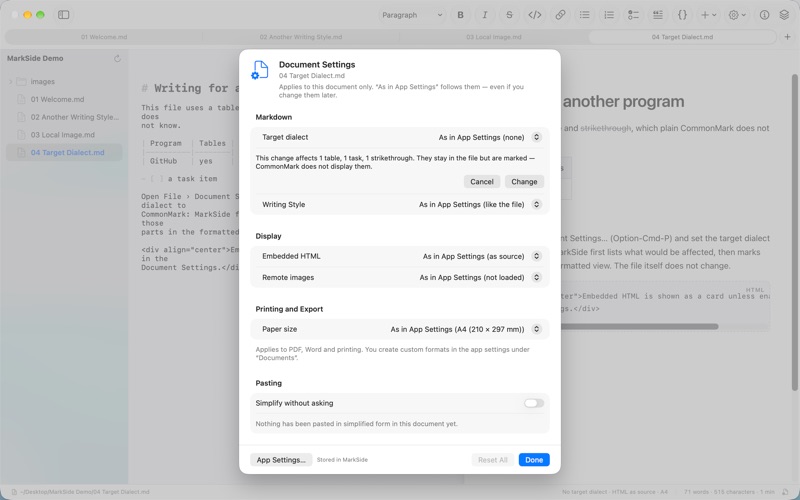Click the reload icon next to MarkSide Demo

(x=117, y=59)
